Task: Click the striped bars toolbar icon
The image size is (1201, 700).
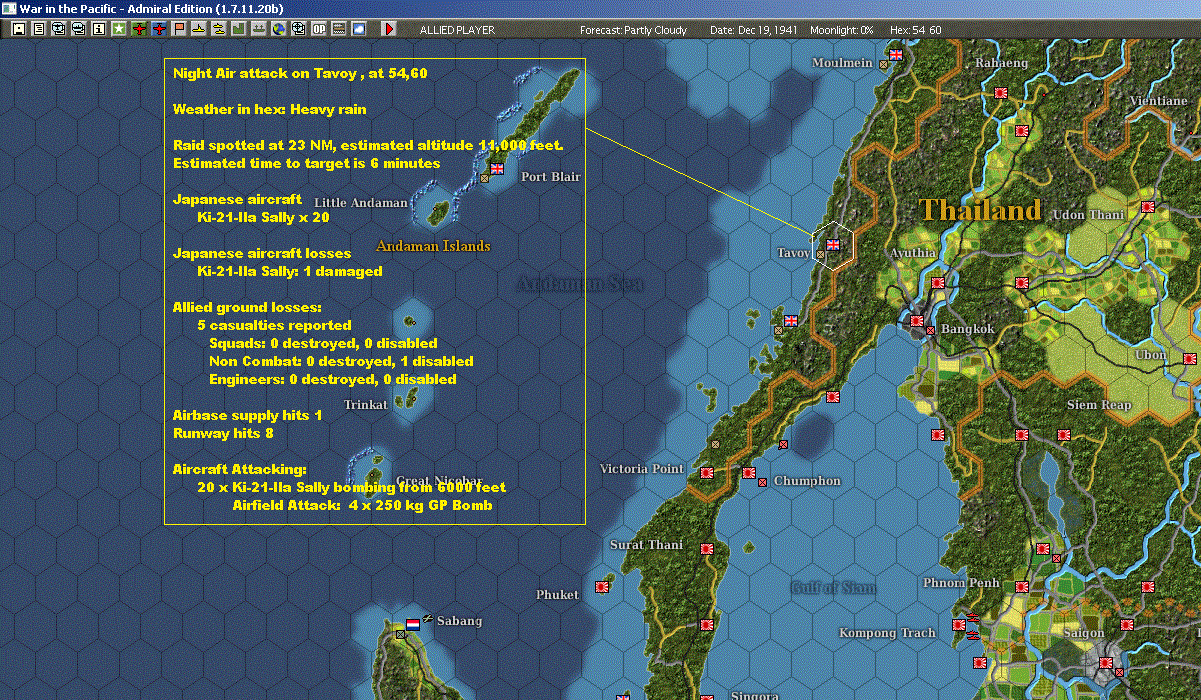Action: [x=338, y=29]
